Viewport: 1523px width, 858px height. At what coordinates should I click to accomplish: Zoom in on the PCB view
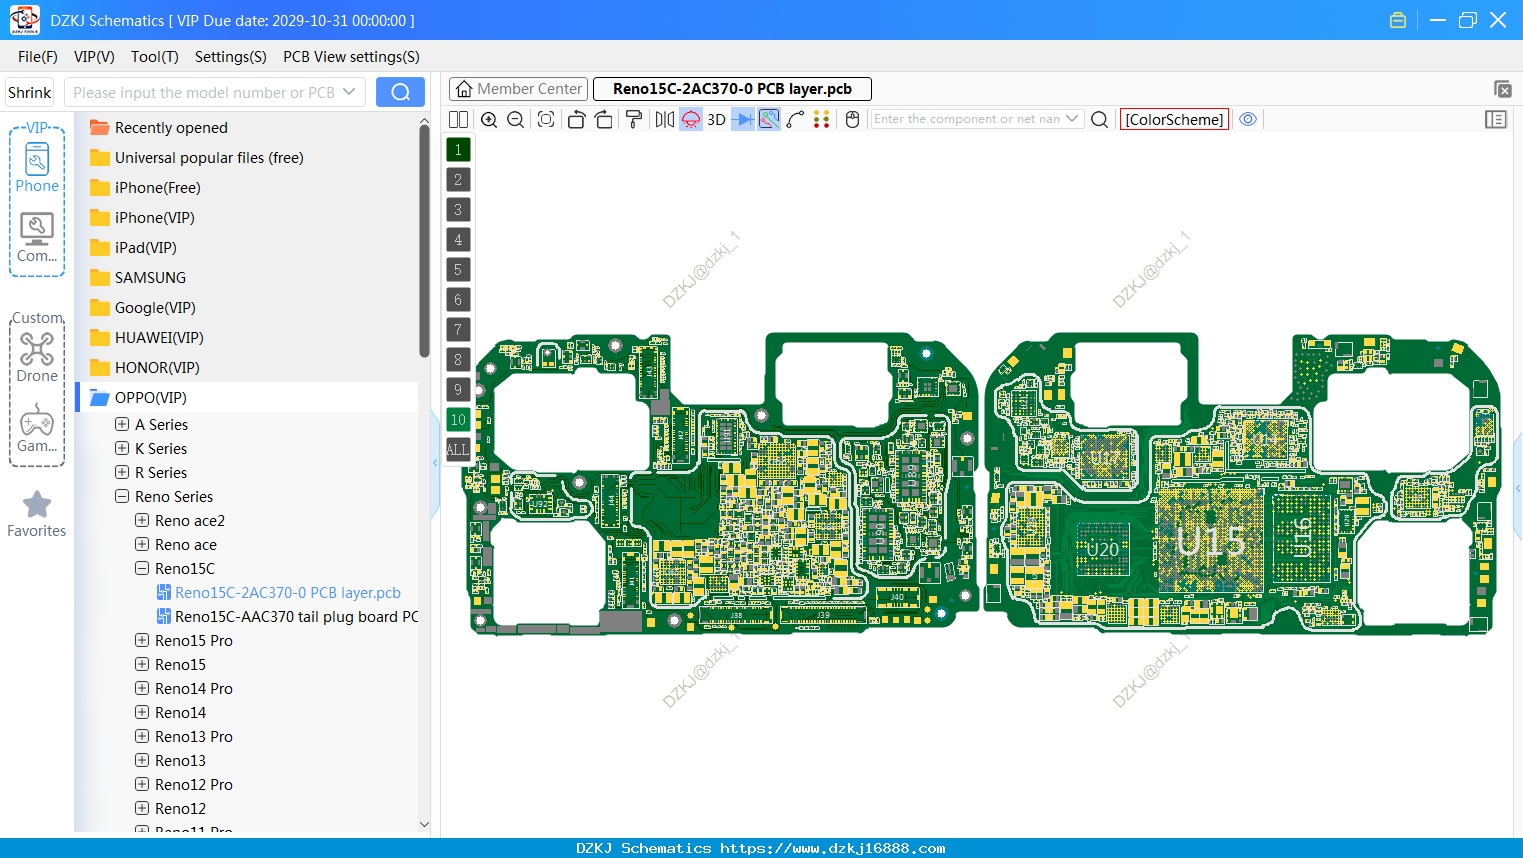pyautogui.click(x=489, y=119)
